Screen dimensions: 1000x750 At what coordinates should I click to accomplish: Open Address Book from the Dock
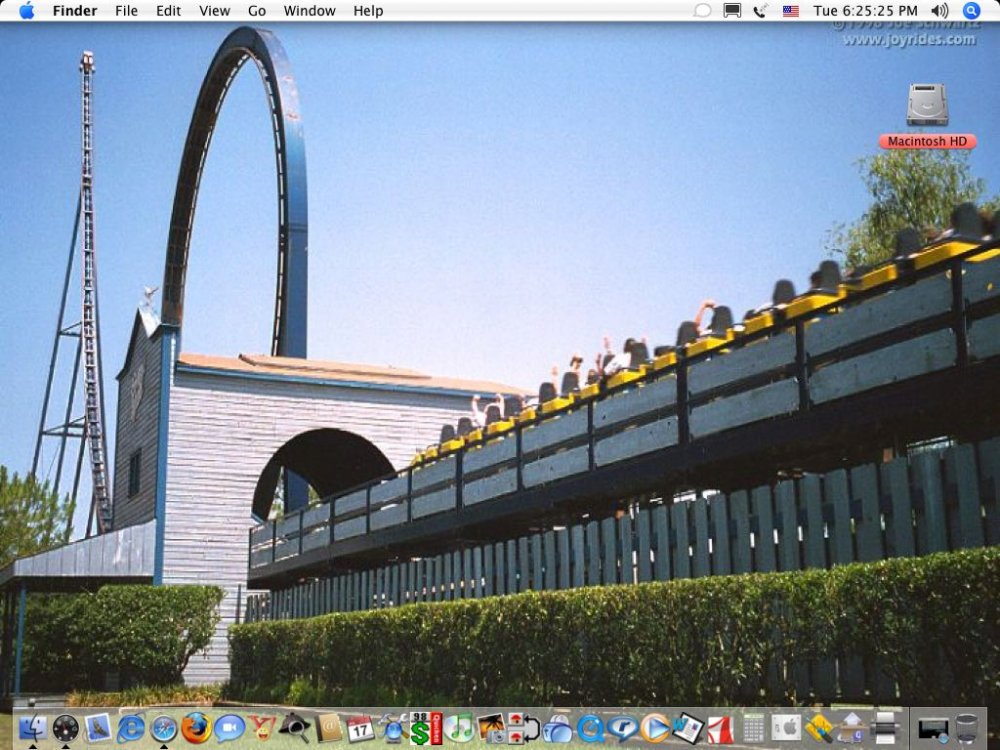click(328, 727)
